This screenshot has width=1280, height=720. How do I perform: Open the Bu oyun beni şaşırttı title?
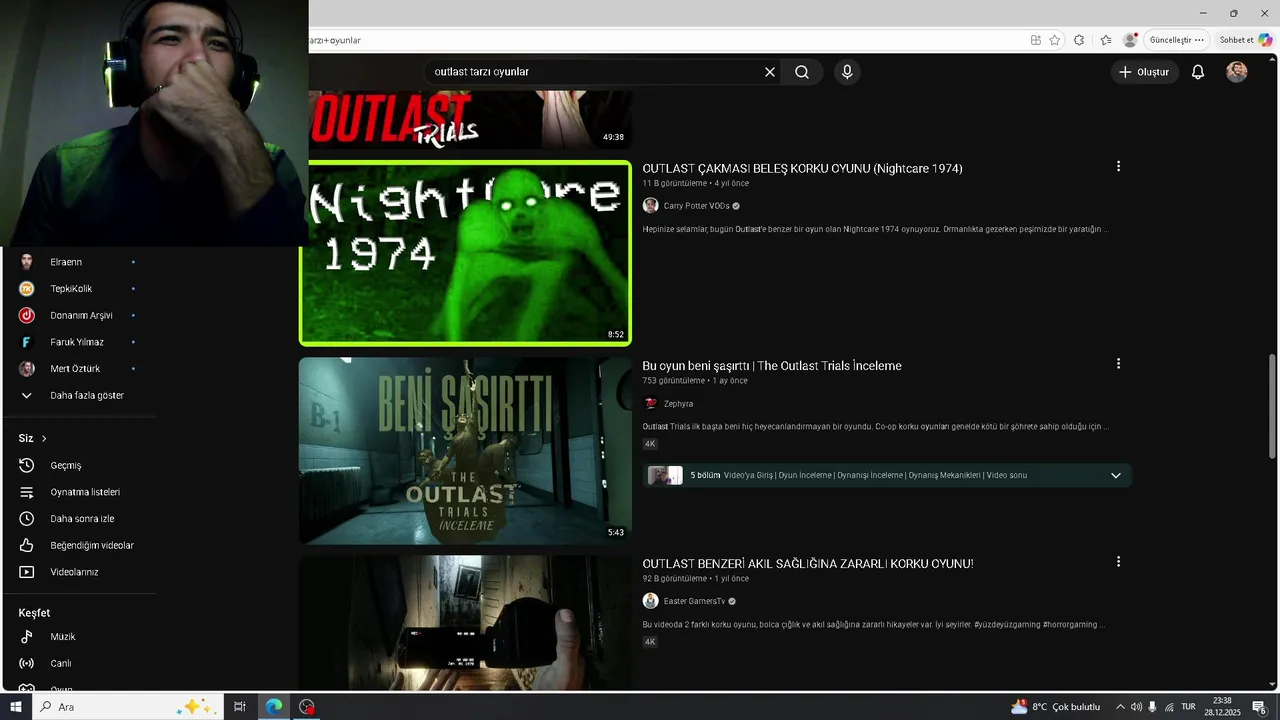click(772, 366)
